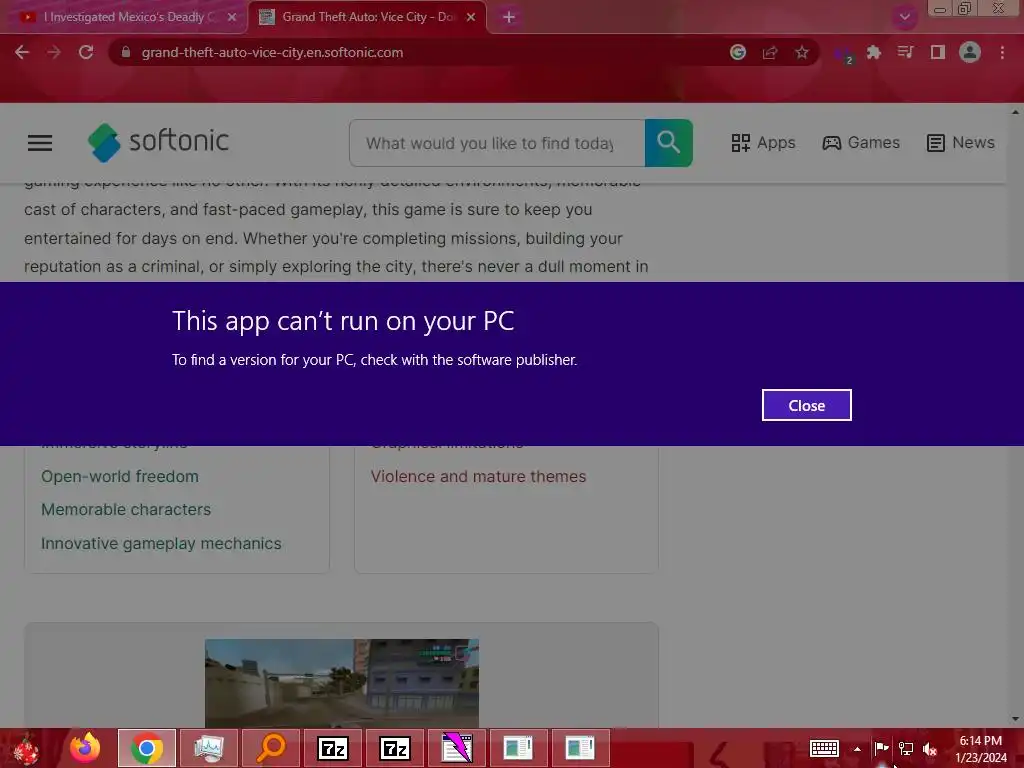Viewport: 1024px width, 768px height.
Task: Open clock showing 6:14 PM
Action: coord(980,749)
